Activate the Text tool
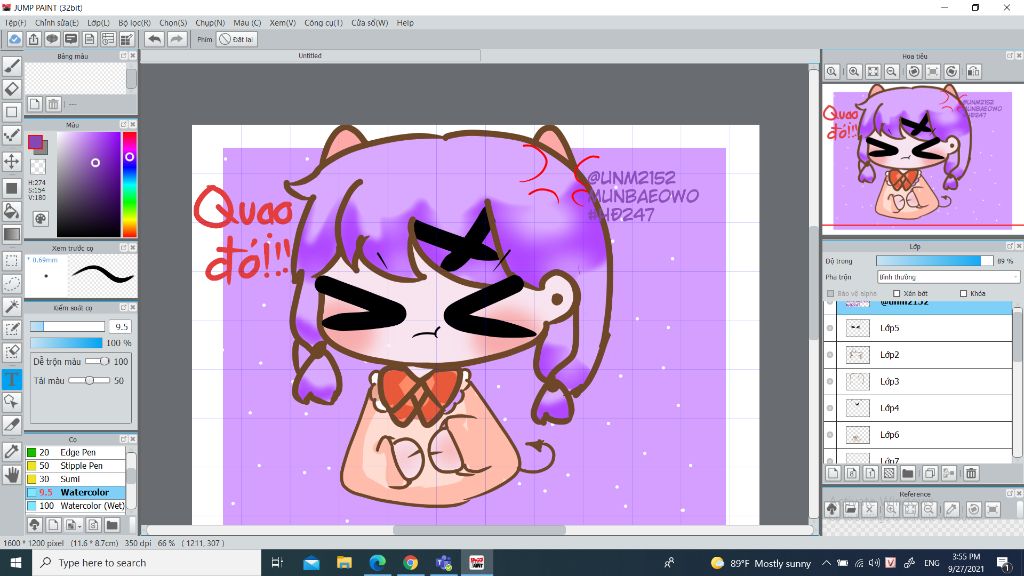 click(x=12, y=379)
